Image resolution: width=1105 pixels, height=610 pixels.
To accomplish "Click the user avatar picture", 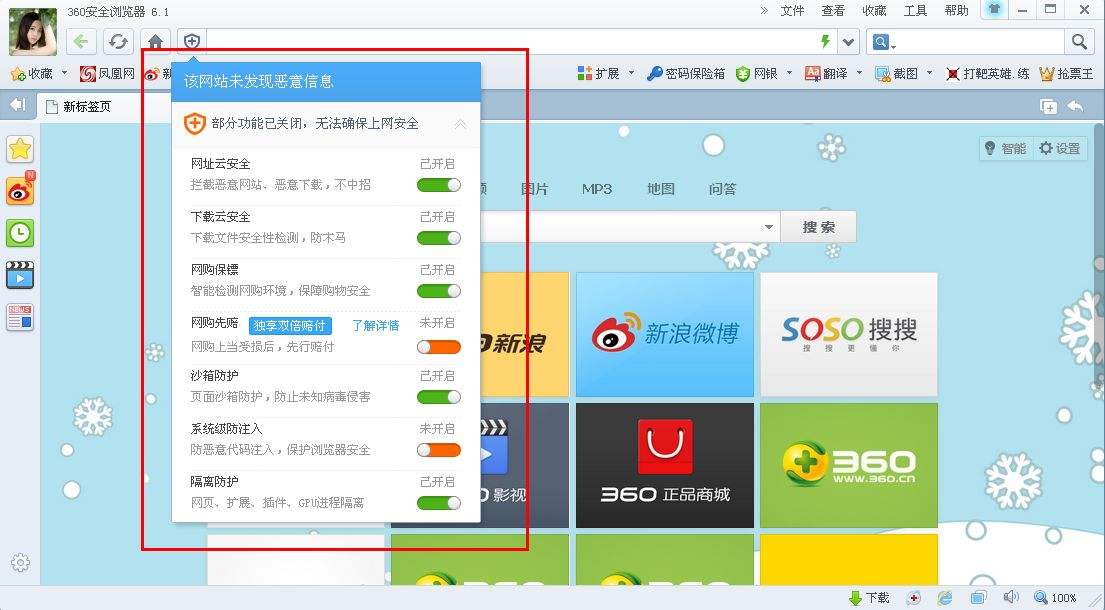I will click(33, 32).
